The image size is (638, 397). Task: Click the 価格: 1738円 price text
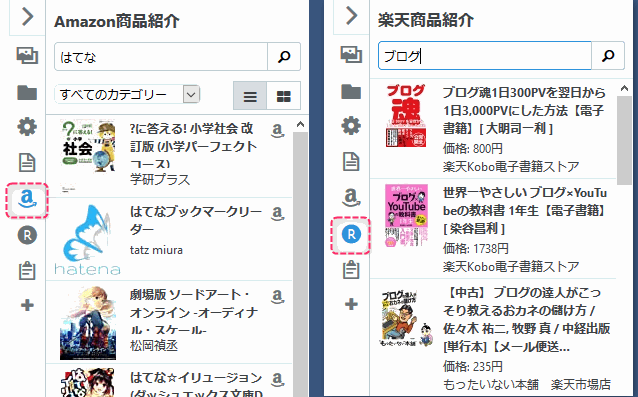(476, 248)
